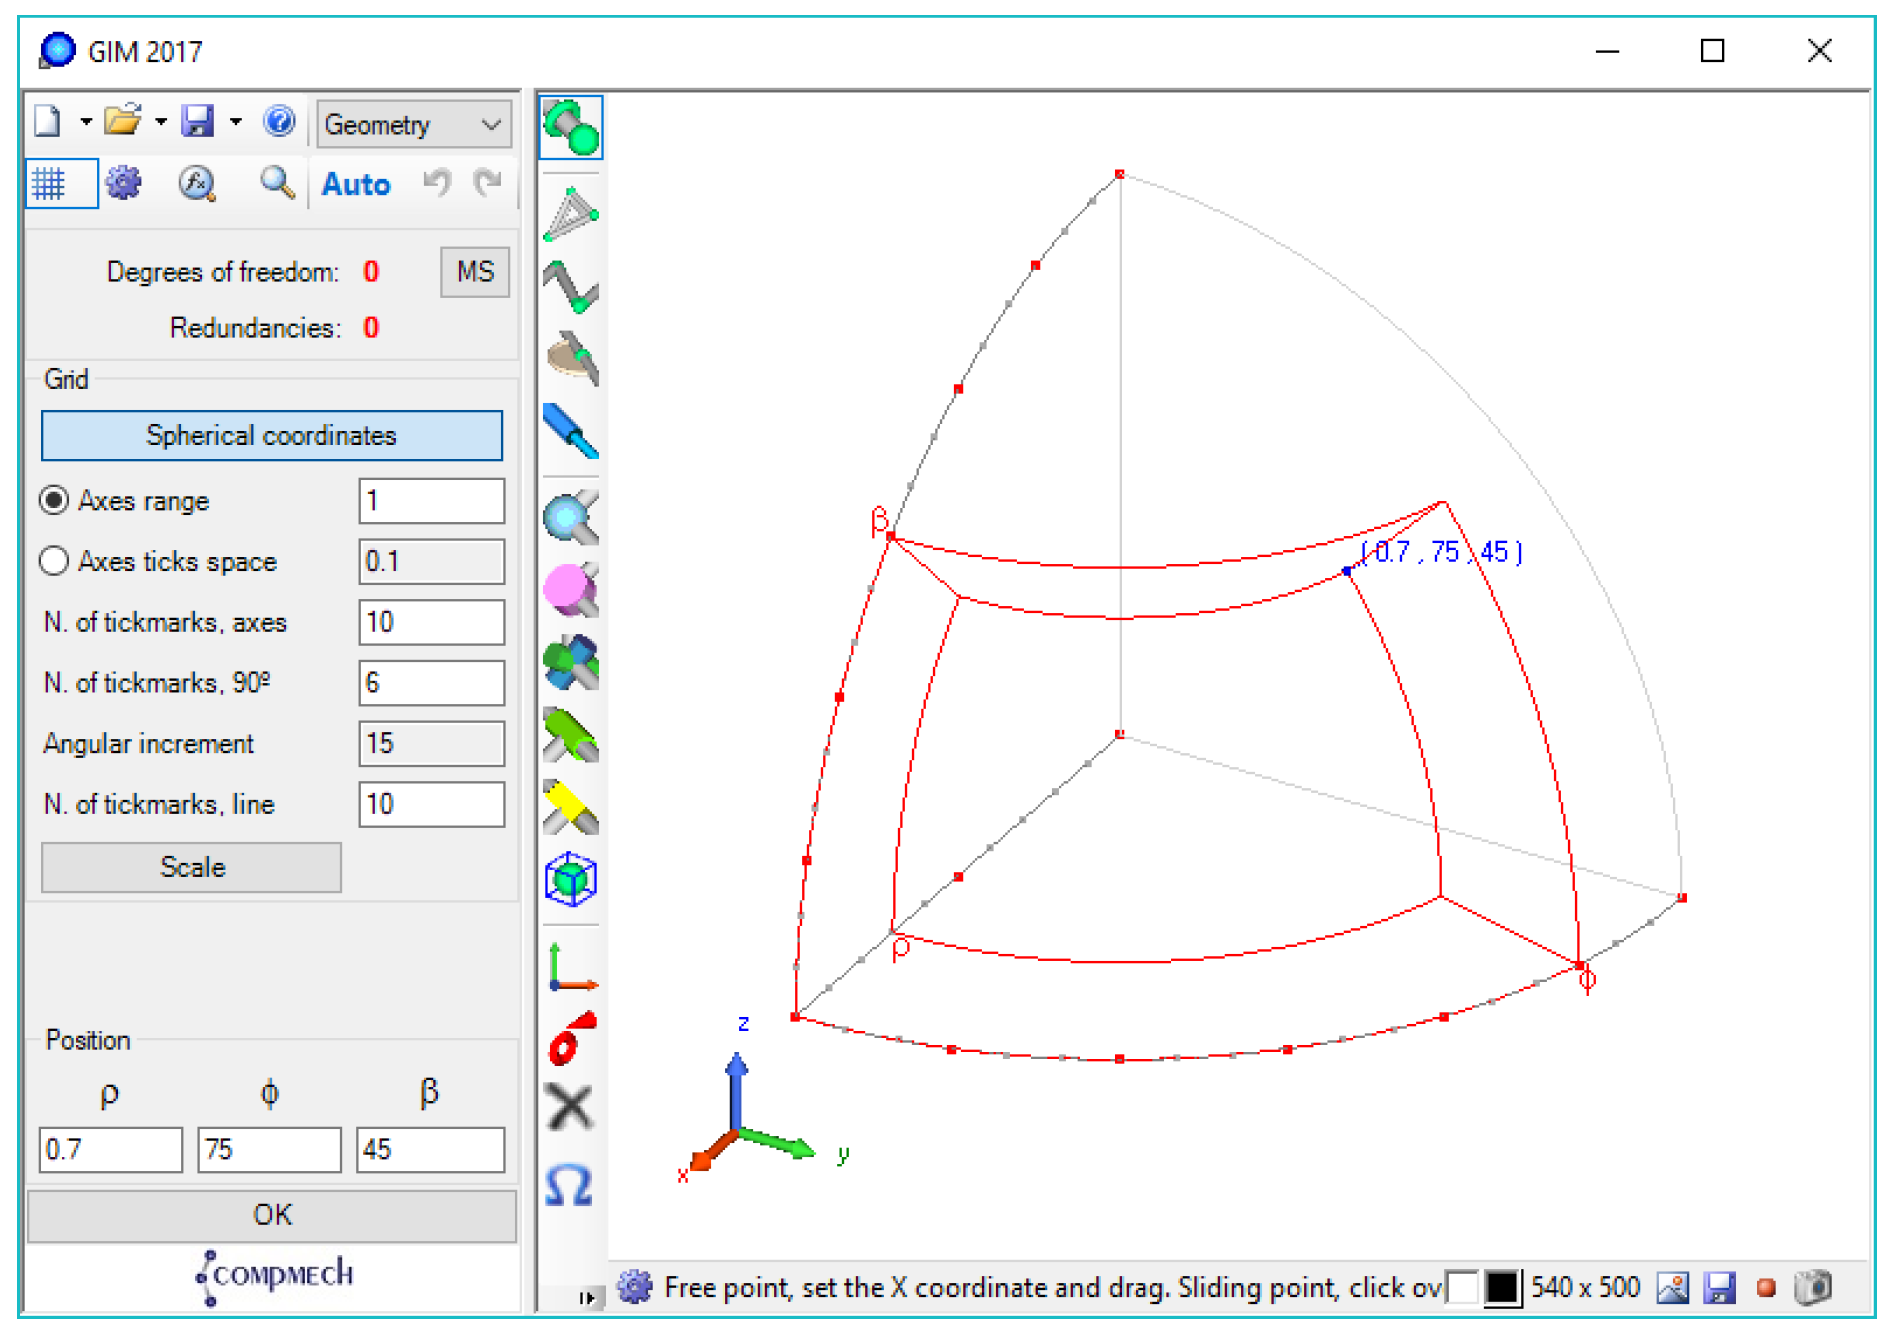This screenshot has width=1890, height=1336.
Task: Click the coordinate axes icon in the vertical toolbar
Action: [571, 968]
